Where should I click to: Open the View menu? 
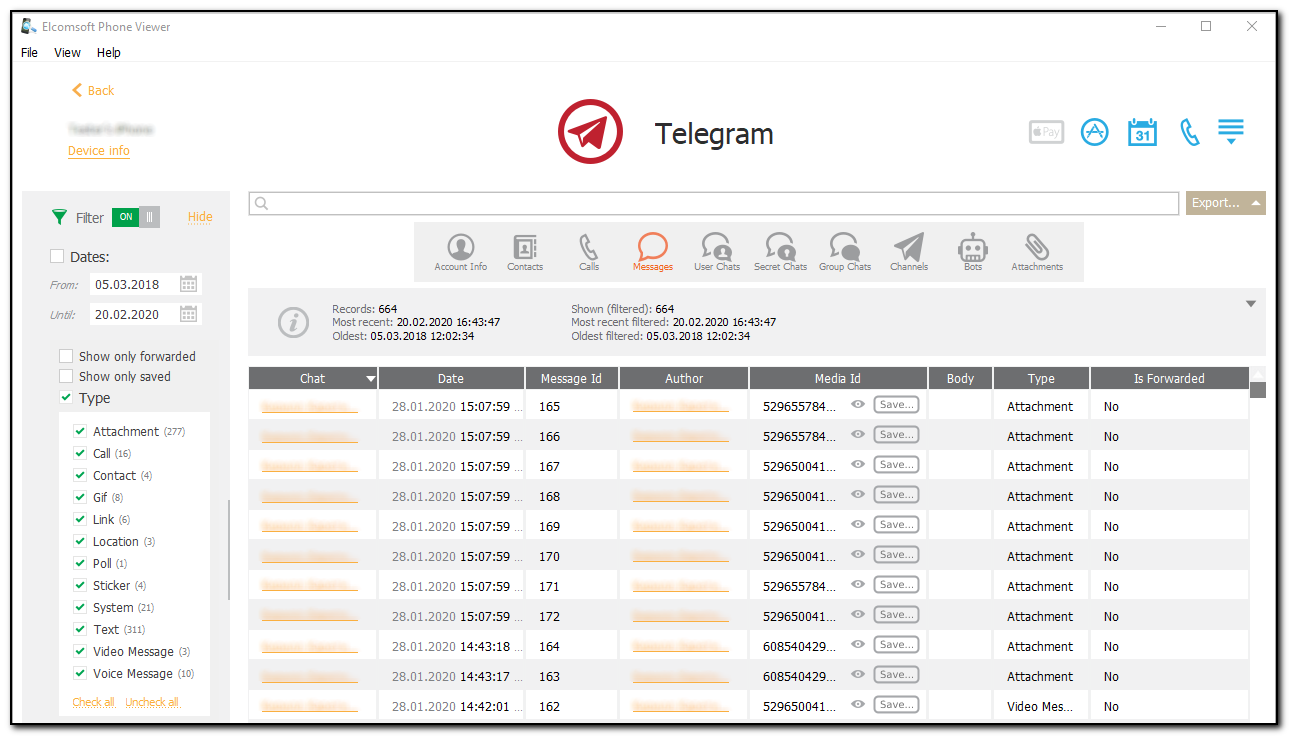click(x=66, y=52)
